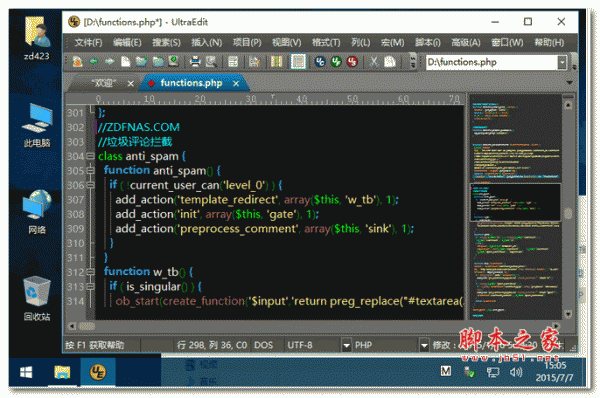Screen dimensions: 600x398
Task: Open the 插入(N) menu
Action: tap(207, 42)
